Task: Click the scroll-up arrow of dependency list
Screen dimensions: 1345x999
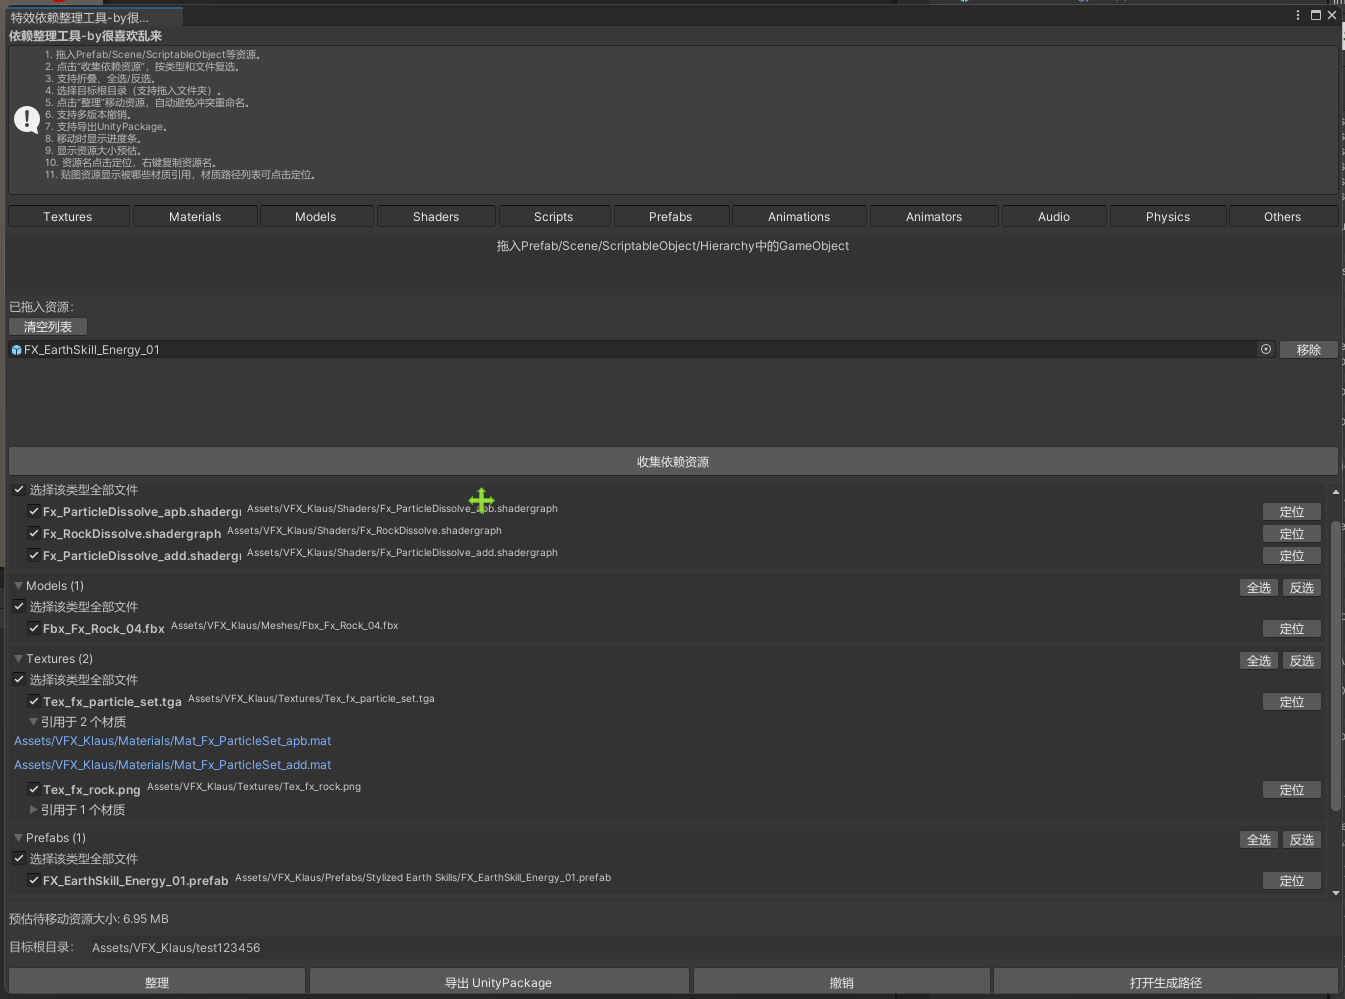Action: click(x=1336, y=492)
